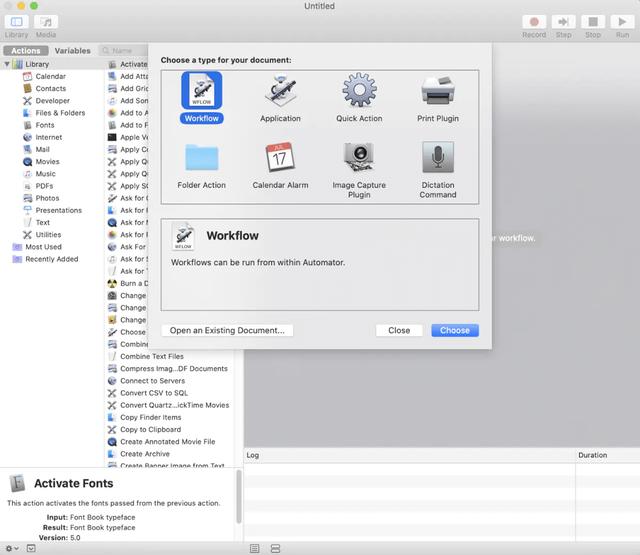Select Contacts category in library
The image size is (640, 555).
pyautogui.click(x=51, y=89)
